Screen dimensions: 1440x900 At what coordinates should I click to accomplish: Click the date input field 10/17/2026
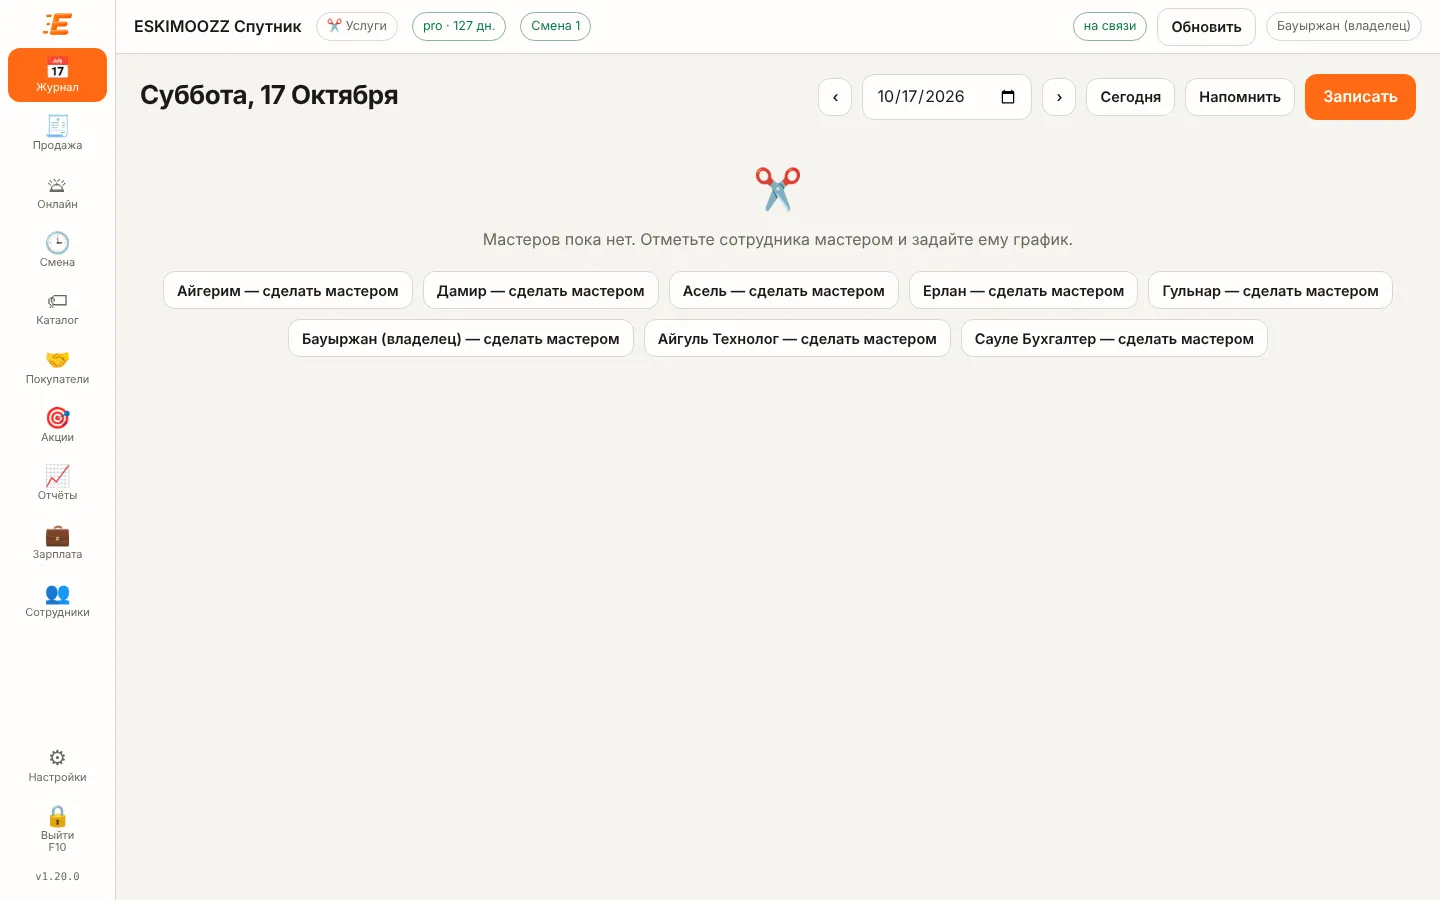(x=946, y=97)
